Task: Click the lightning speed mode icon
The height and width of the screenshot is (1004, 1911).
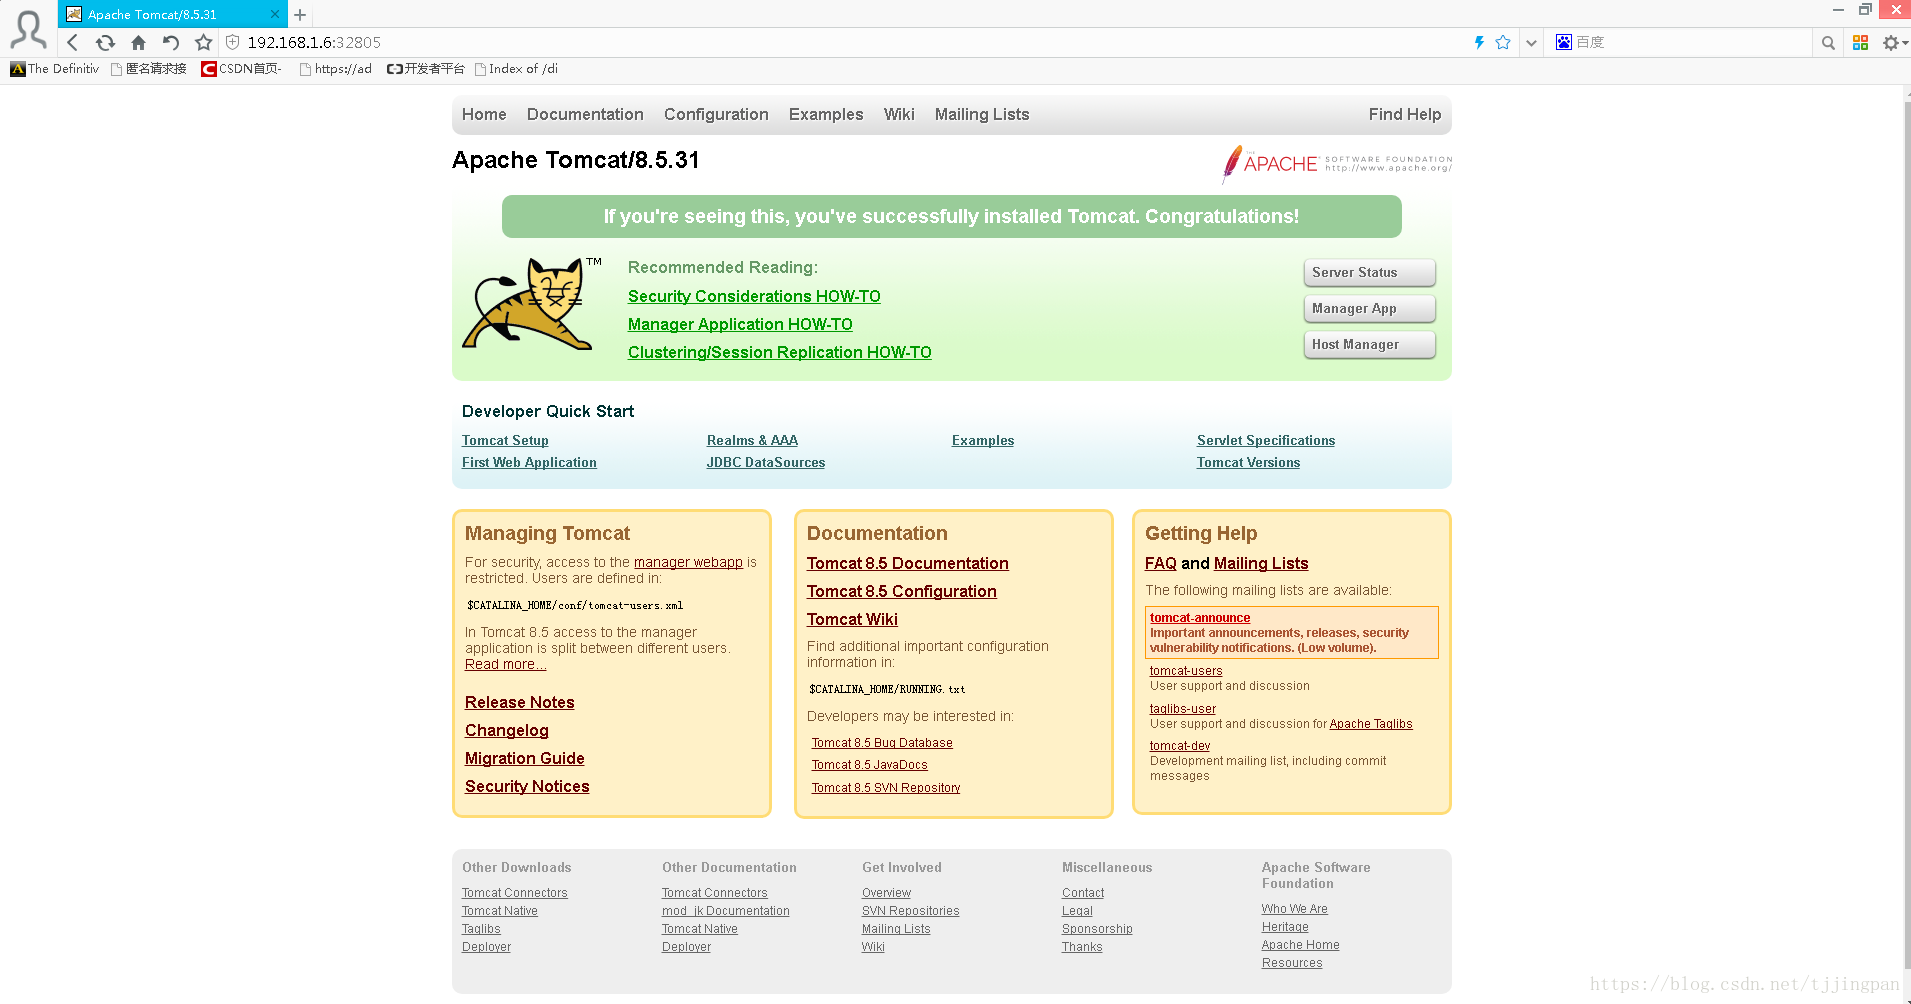Action: point(1479,42)
